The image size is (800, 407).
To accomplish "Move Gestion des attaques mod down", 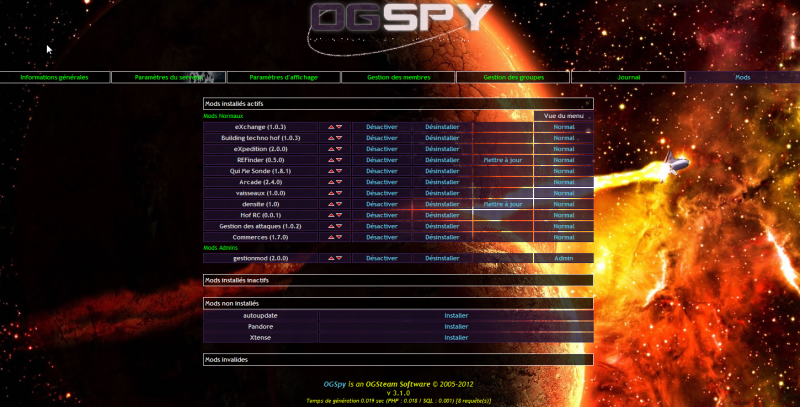I will click(x=339, y=226).
